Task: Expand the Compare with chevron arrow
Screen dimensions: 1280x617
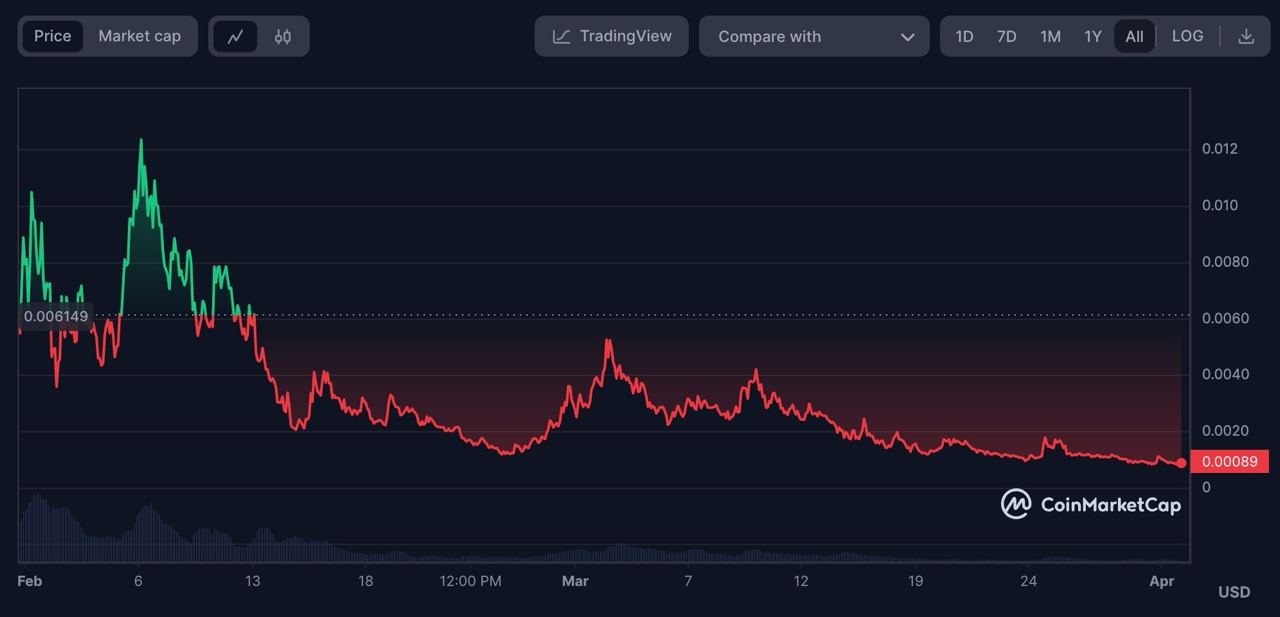Action: click(907, 37)
